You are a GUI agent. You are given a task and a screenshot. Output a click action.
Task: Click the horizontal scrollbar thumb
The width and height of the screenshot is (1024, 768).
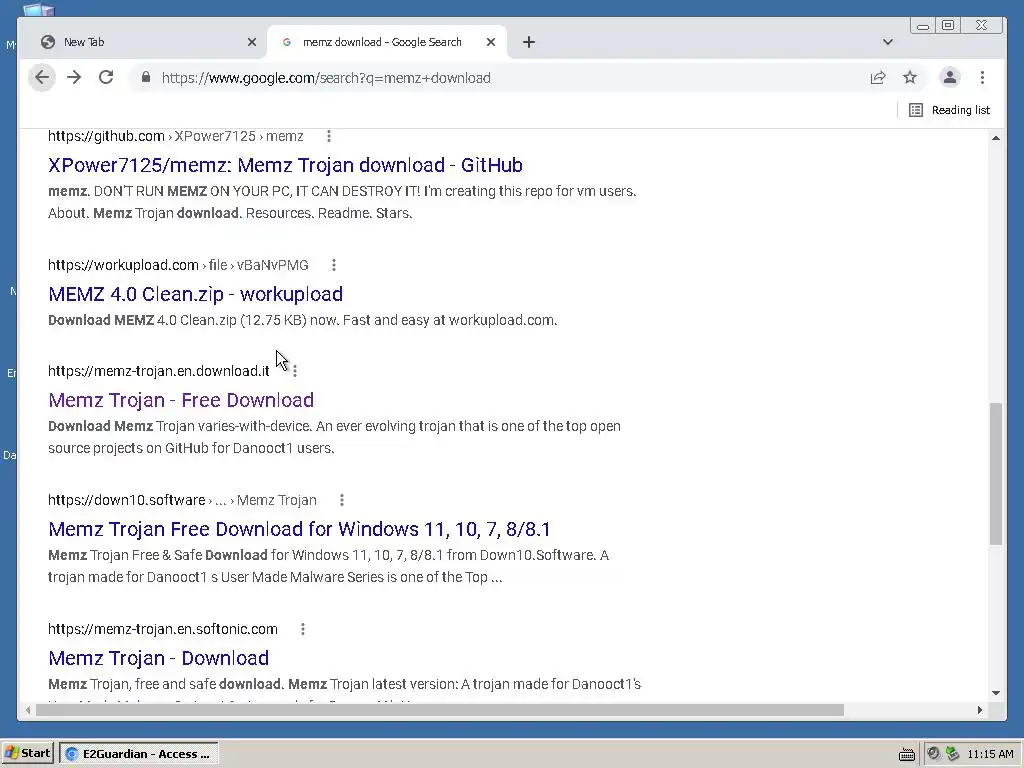[440, 710]
